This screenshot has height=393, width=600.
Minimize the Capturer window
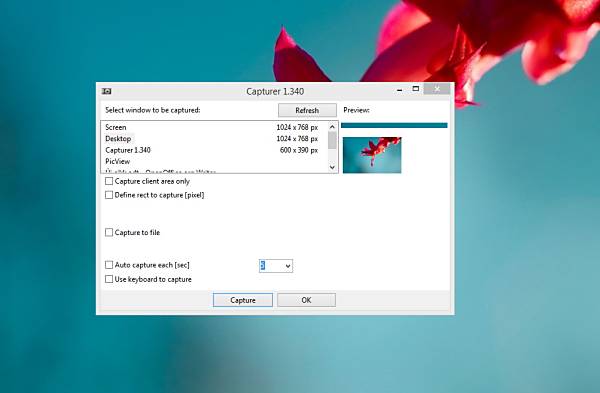click(x=399, y=90)
